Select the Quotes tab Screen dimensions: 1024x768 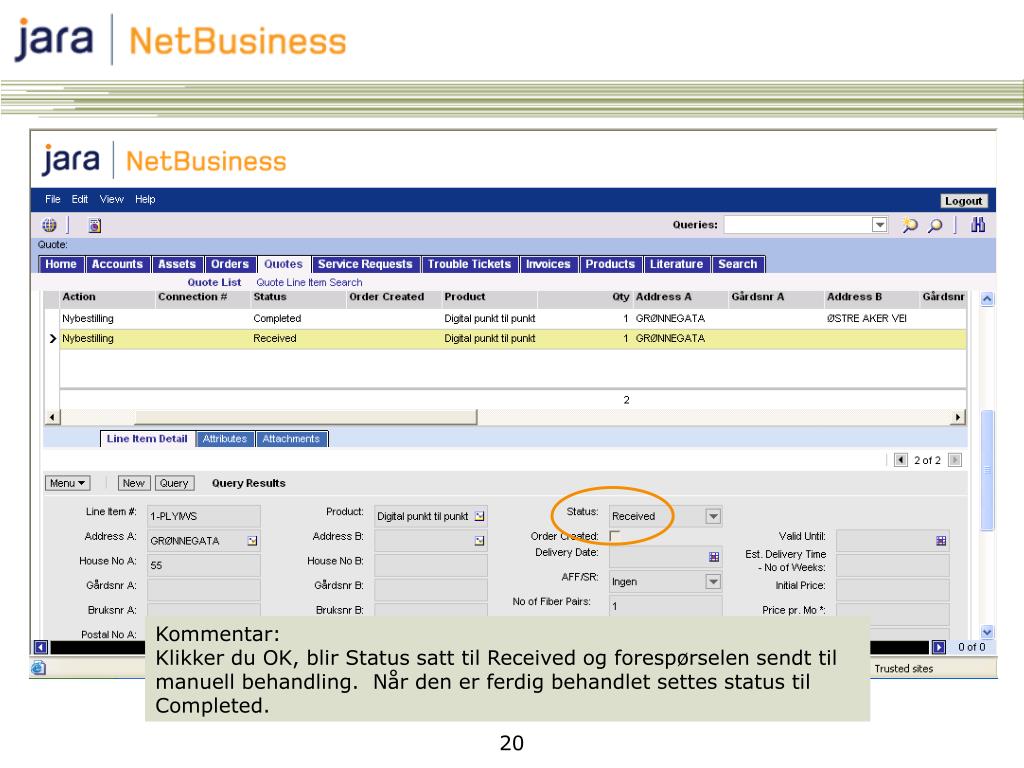(x=283, y=264)
